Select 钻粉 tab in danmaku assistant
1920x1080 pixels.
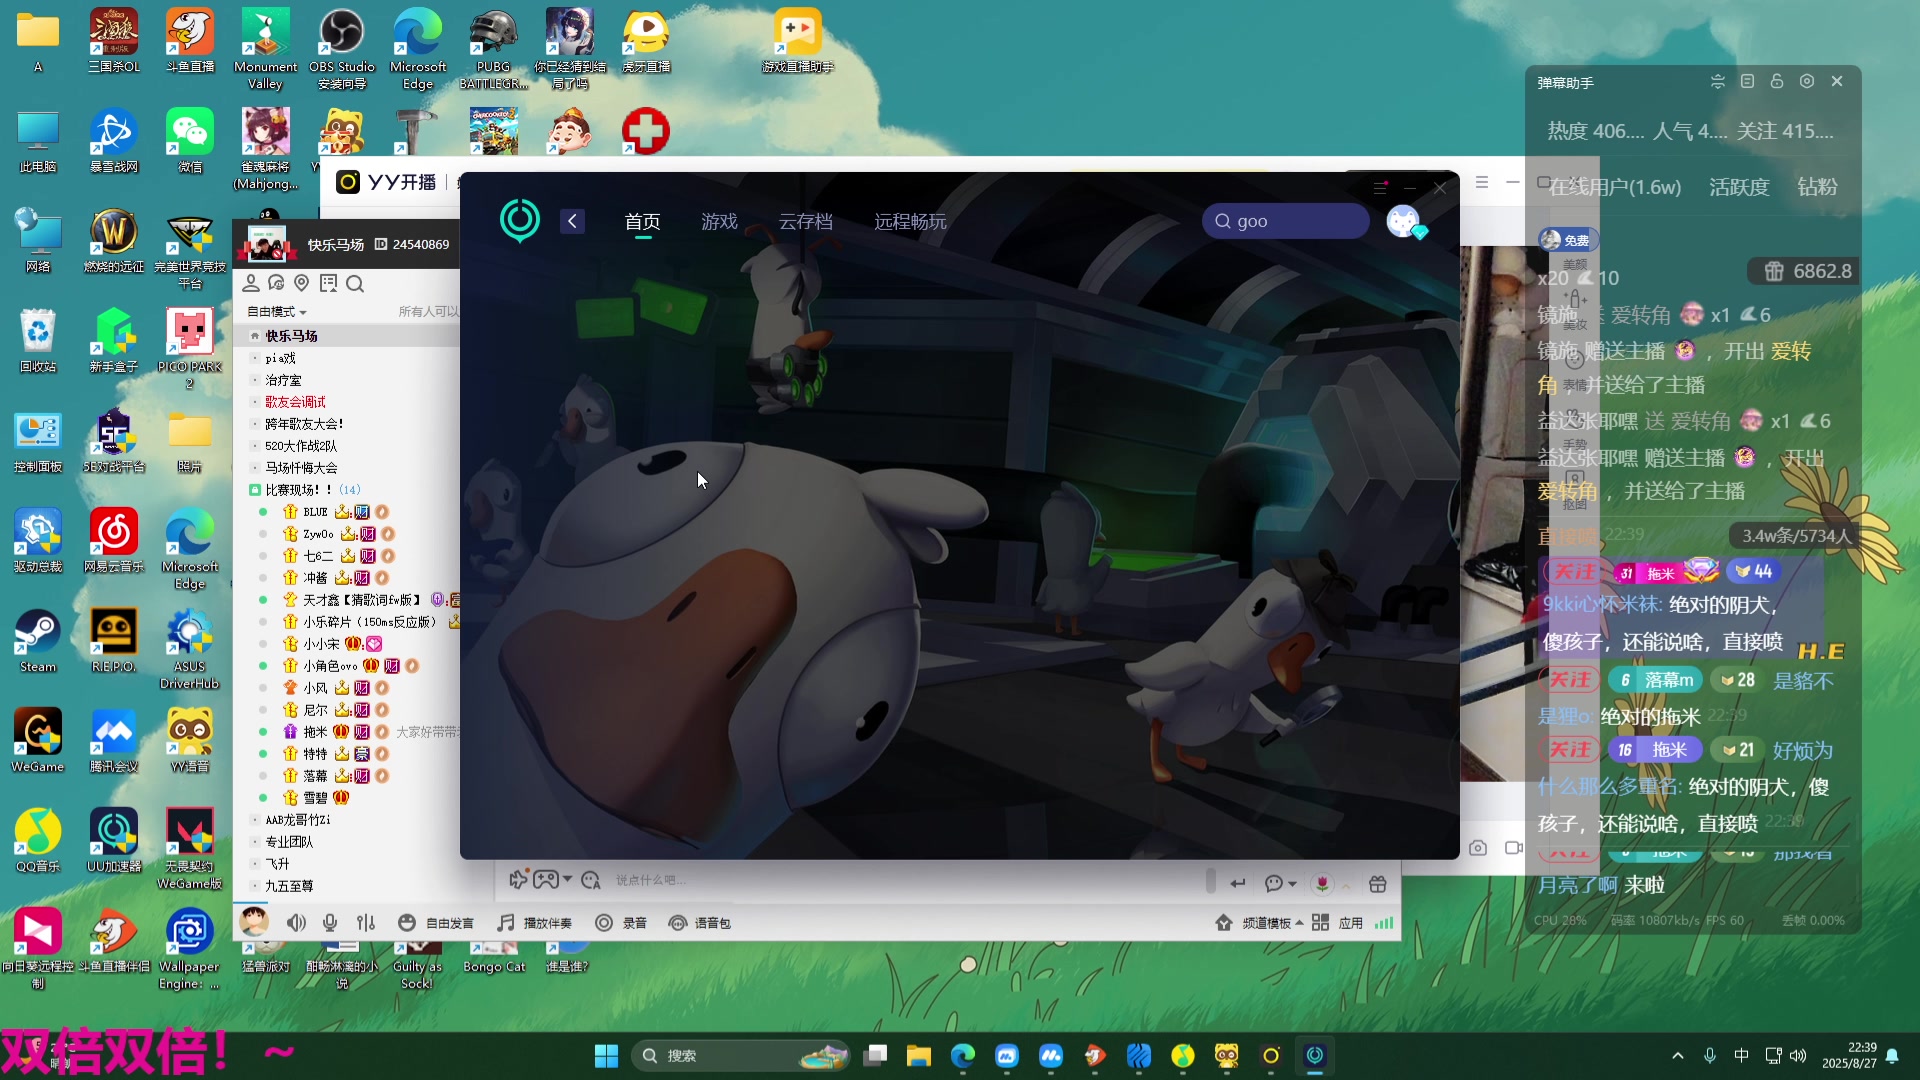pyautogui.click(x=1817, y=187)
